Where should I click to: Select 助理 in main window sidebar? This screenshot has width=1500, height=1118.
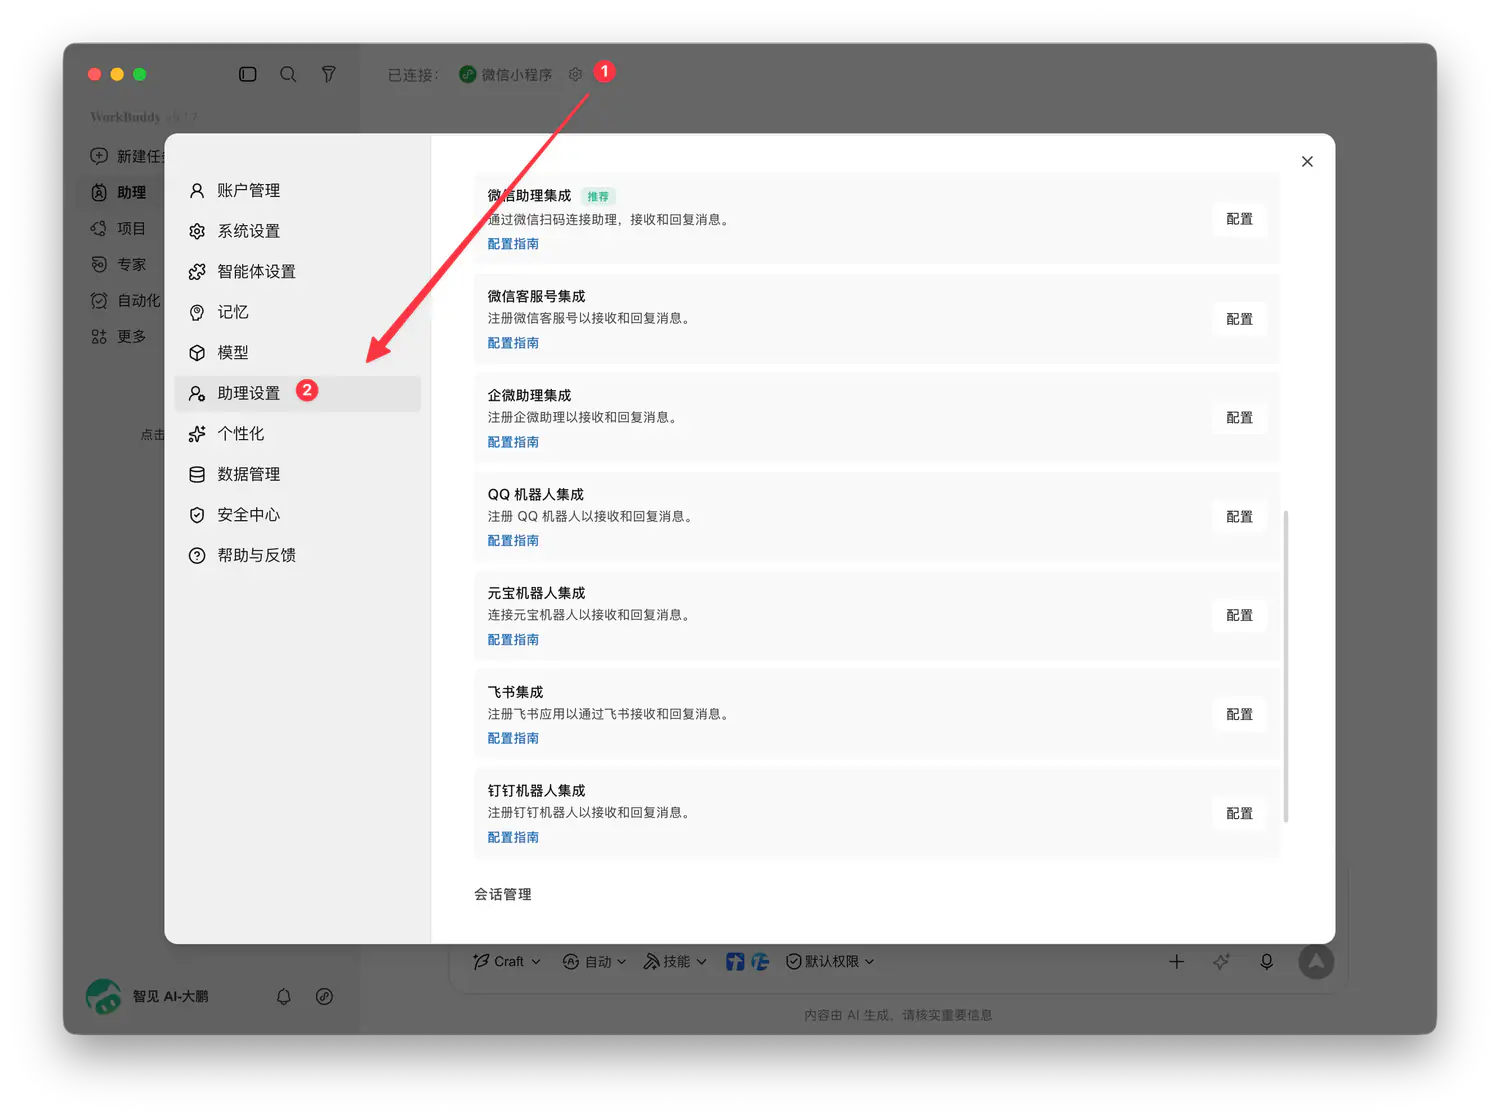click(119, 192)
